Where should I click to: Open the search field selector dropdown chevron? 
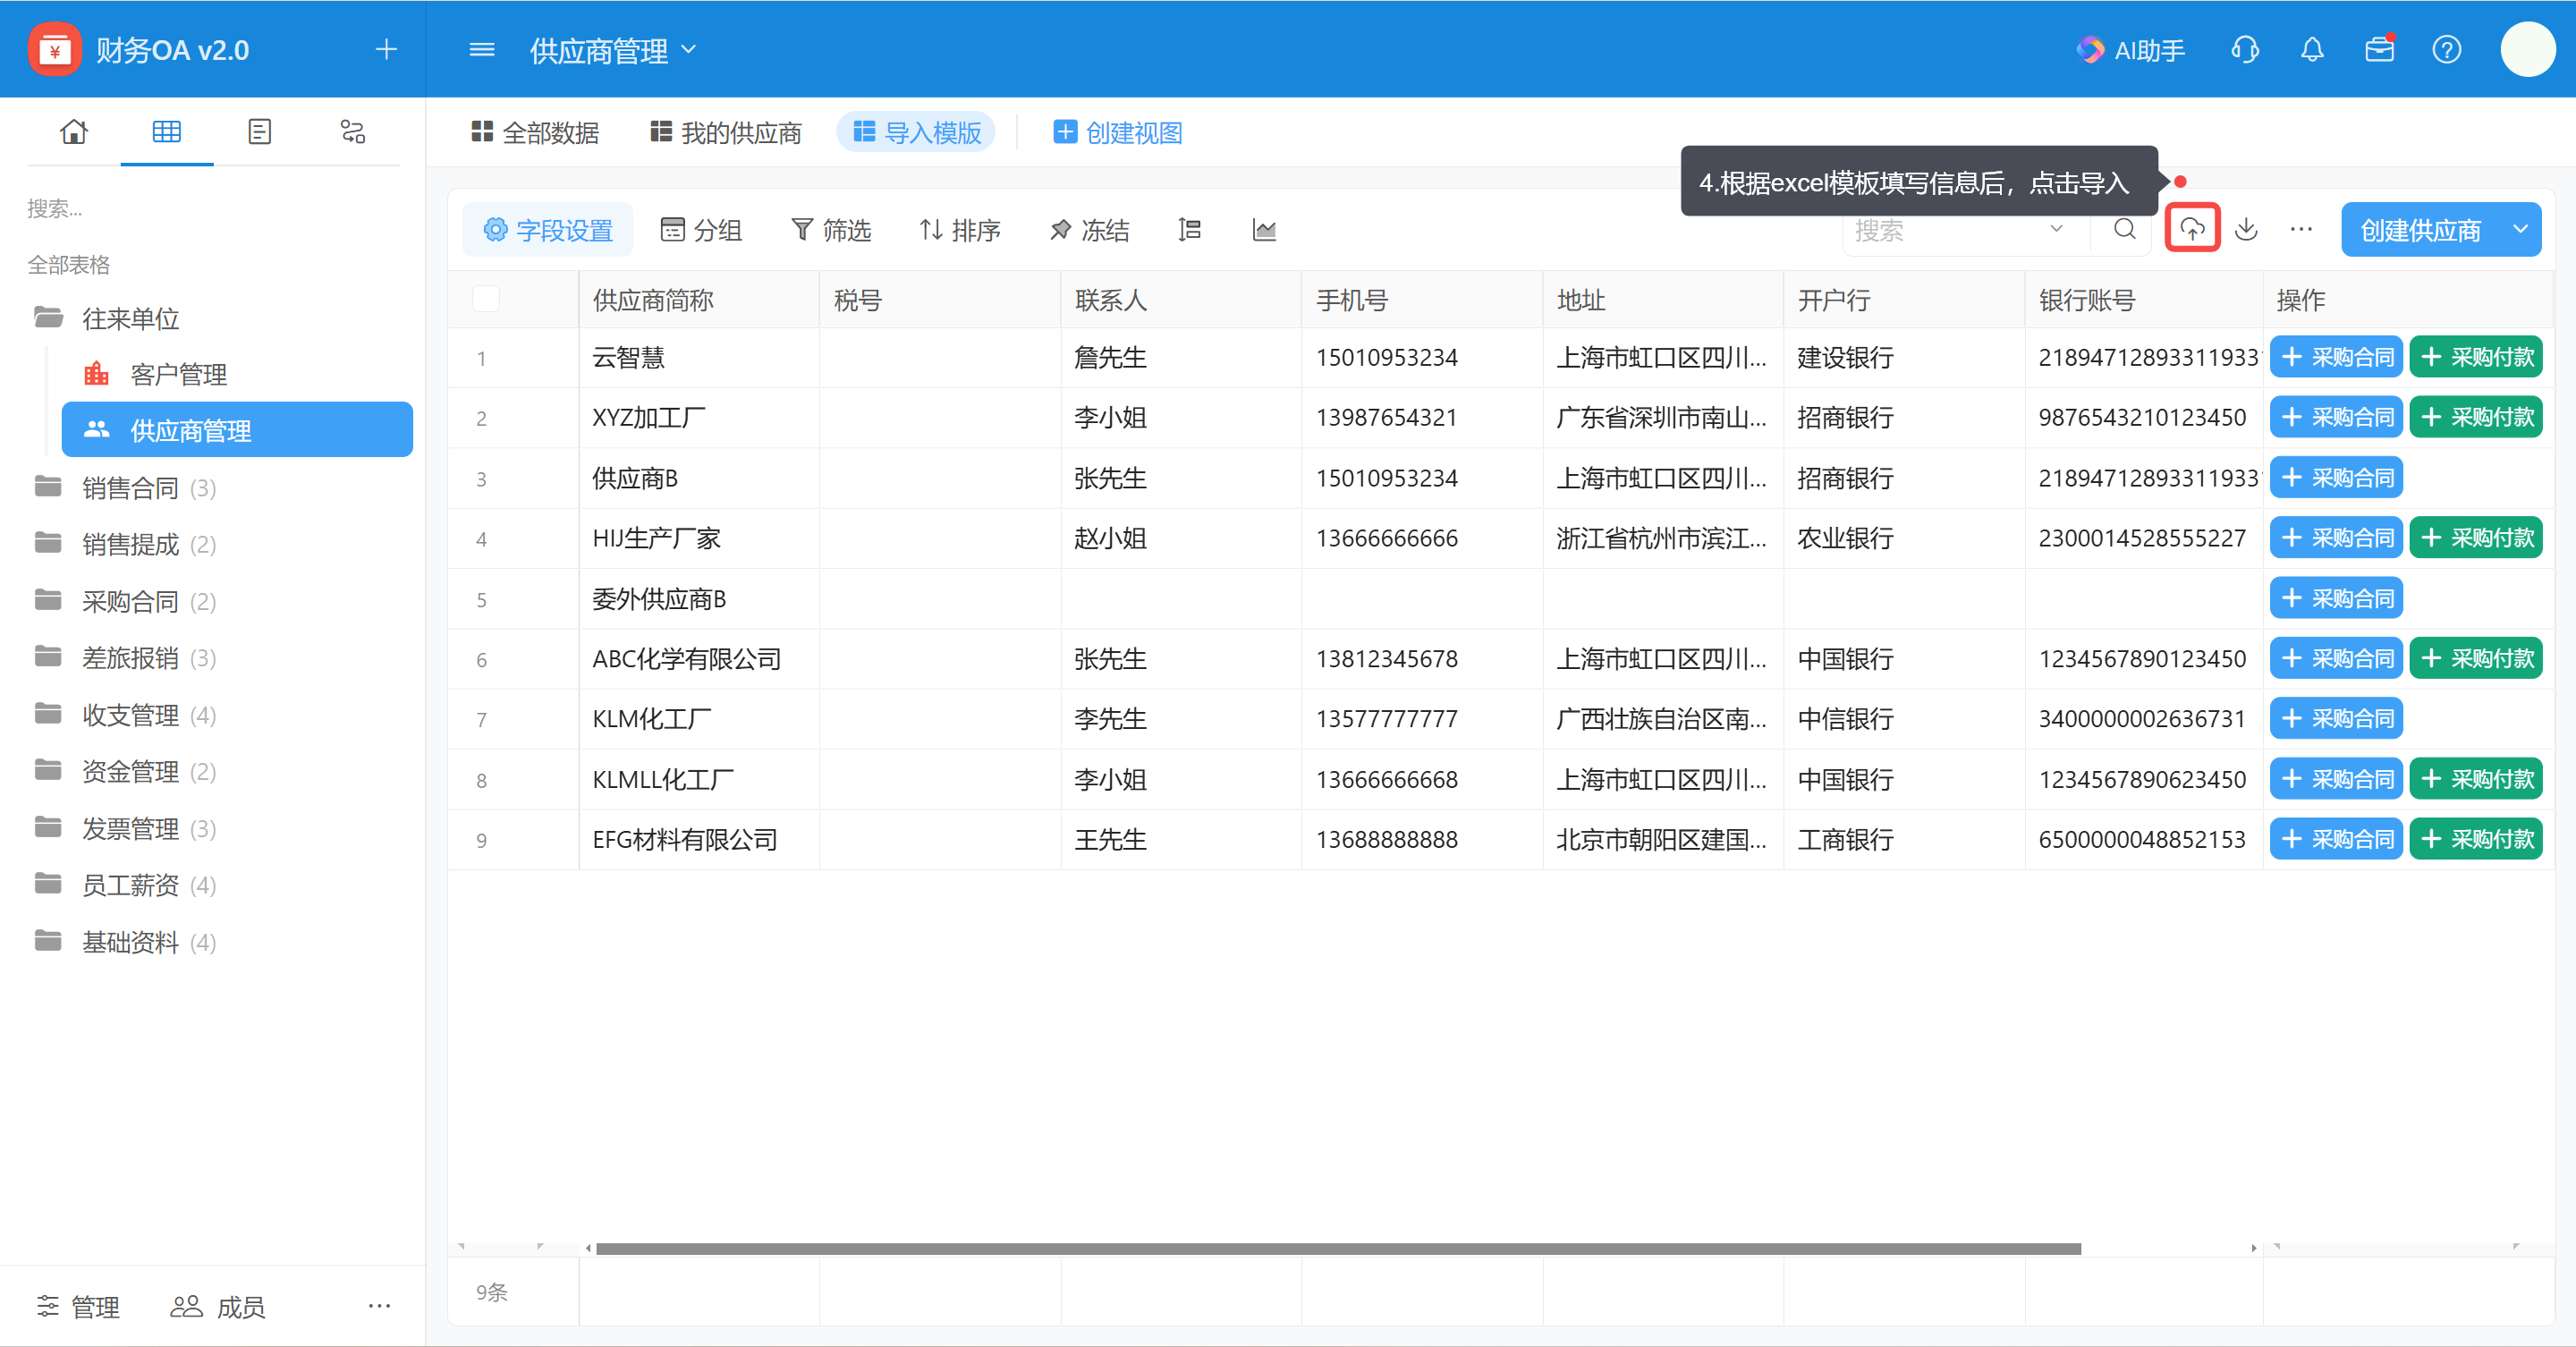coord(2056,229)
